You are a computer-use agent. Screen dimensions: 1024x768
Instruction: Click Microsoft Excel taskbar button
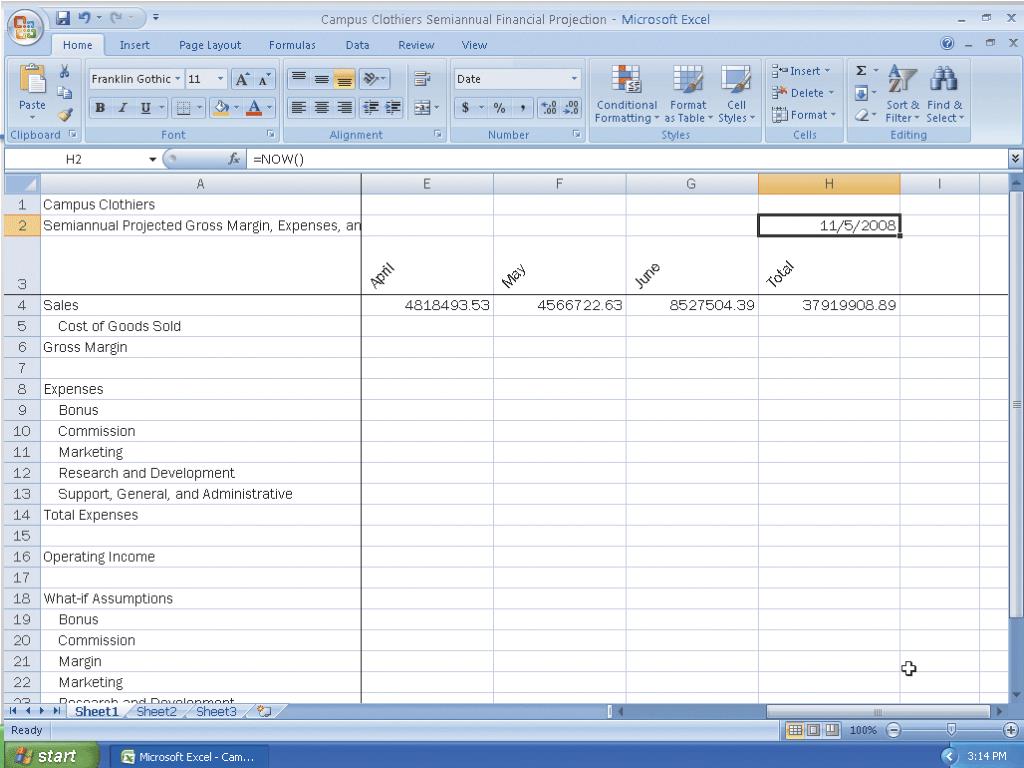(x=188, y=757)
